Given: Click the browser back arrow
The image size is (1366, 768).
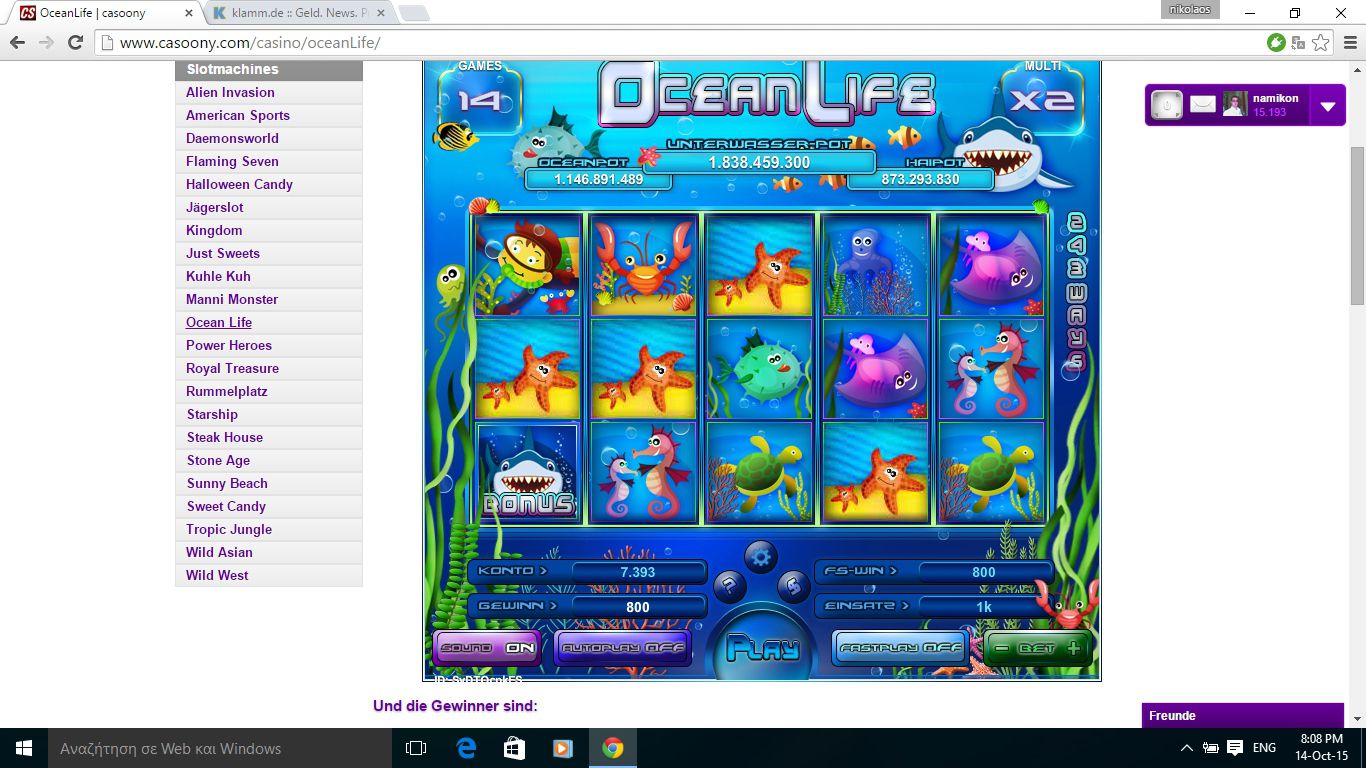Looking at the screenshot, I should (x=17, y=42).
